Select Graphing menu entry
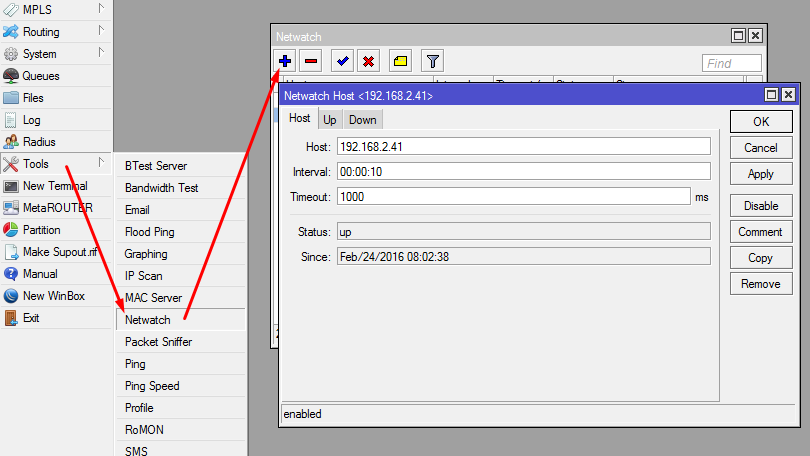This screenshot has height=456, width=810. coord(180,254)
